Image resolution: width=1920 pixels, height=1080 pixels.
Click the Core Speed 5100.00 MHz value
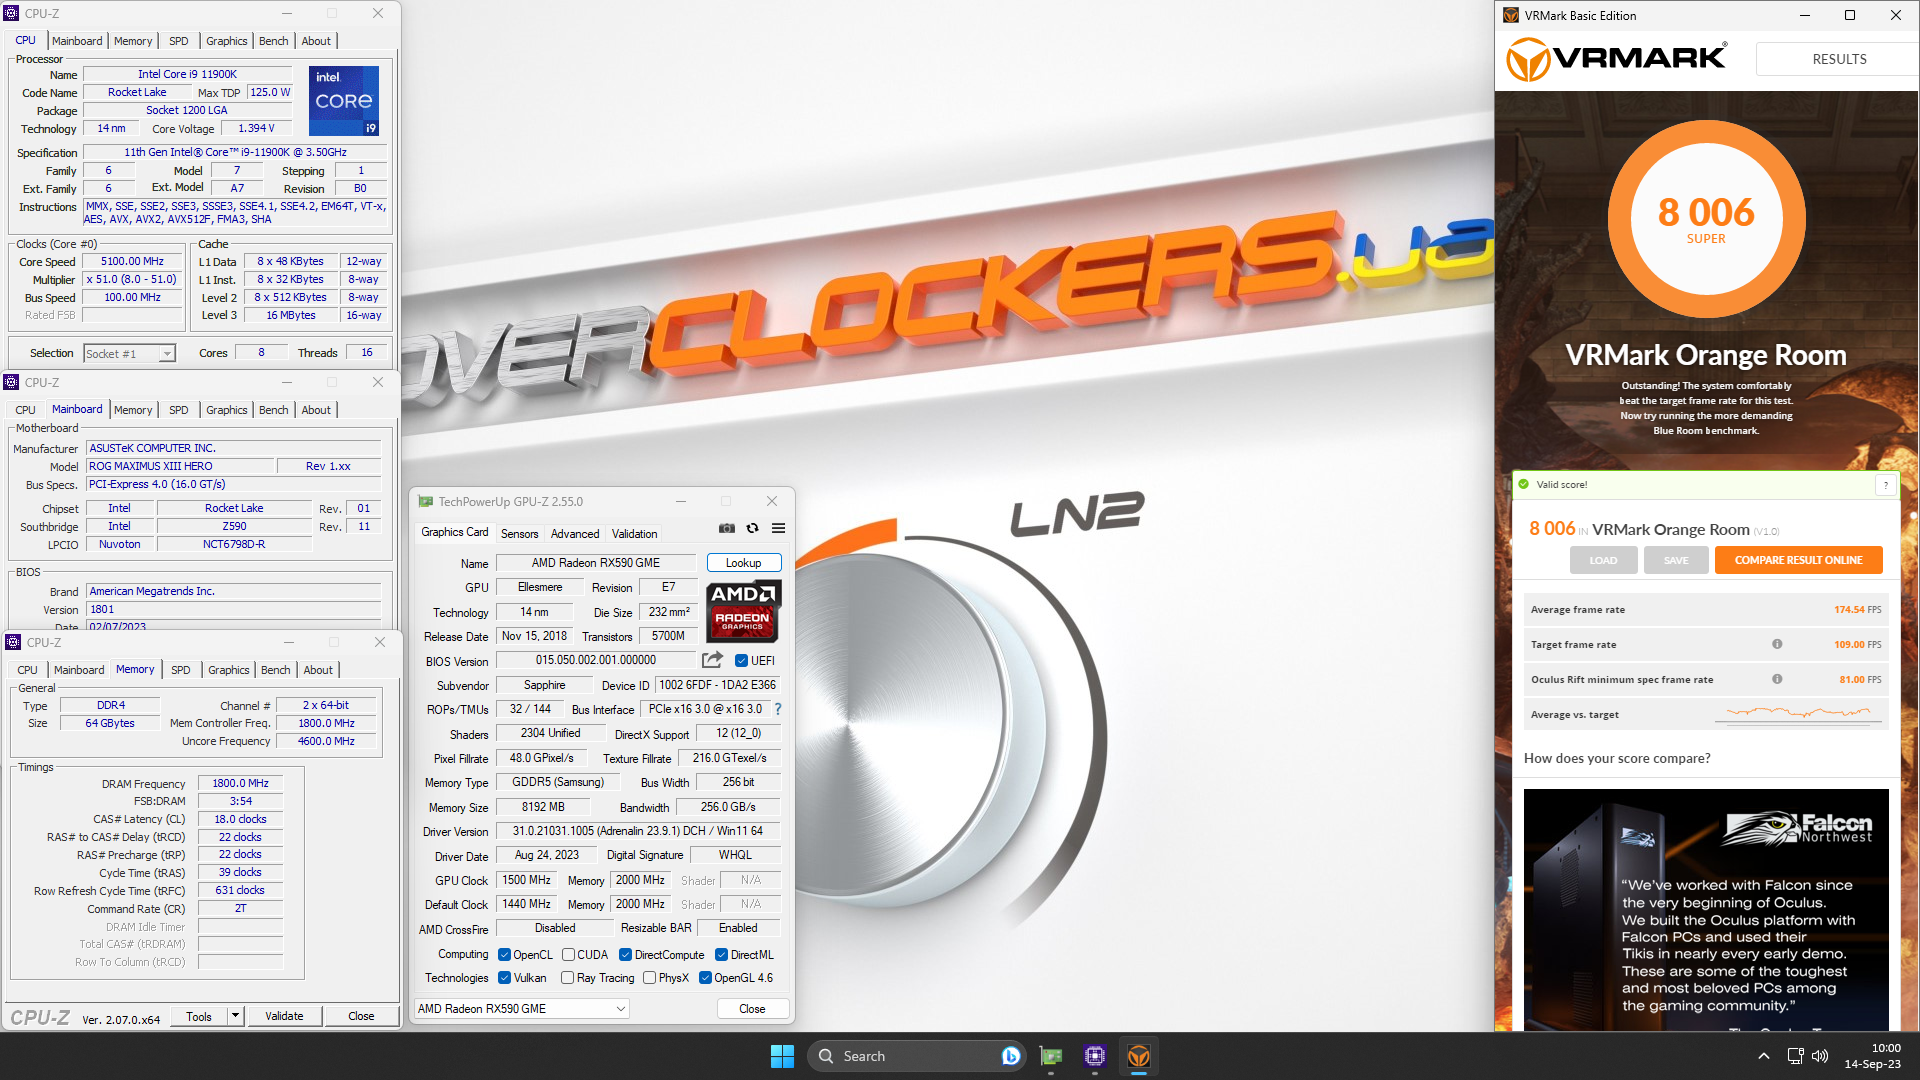coord(132,261)
